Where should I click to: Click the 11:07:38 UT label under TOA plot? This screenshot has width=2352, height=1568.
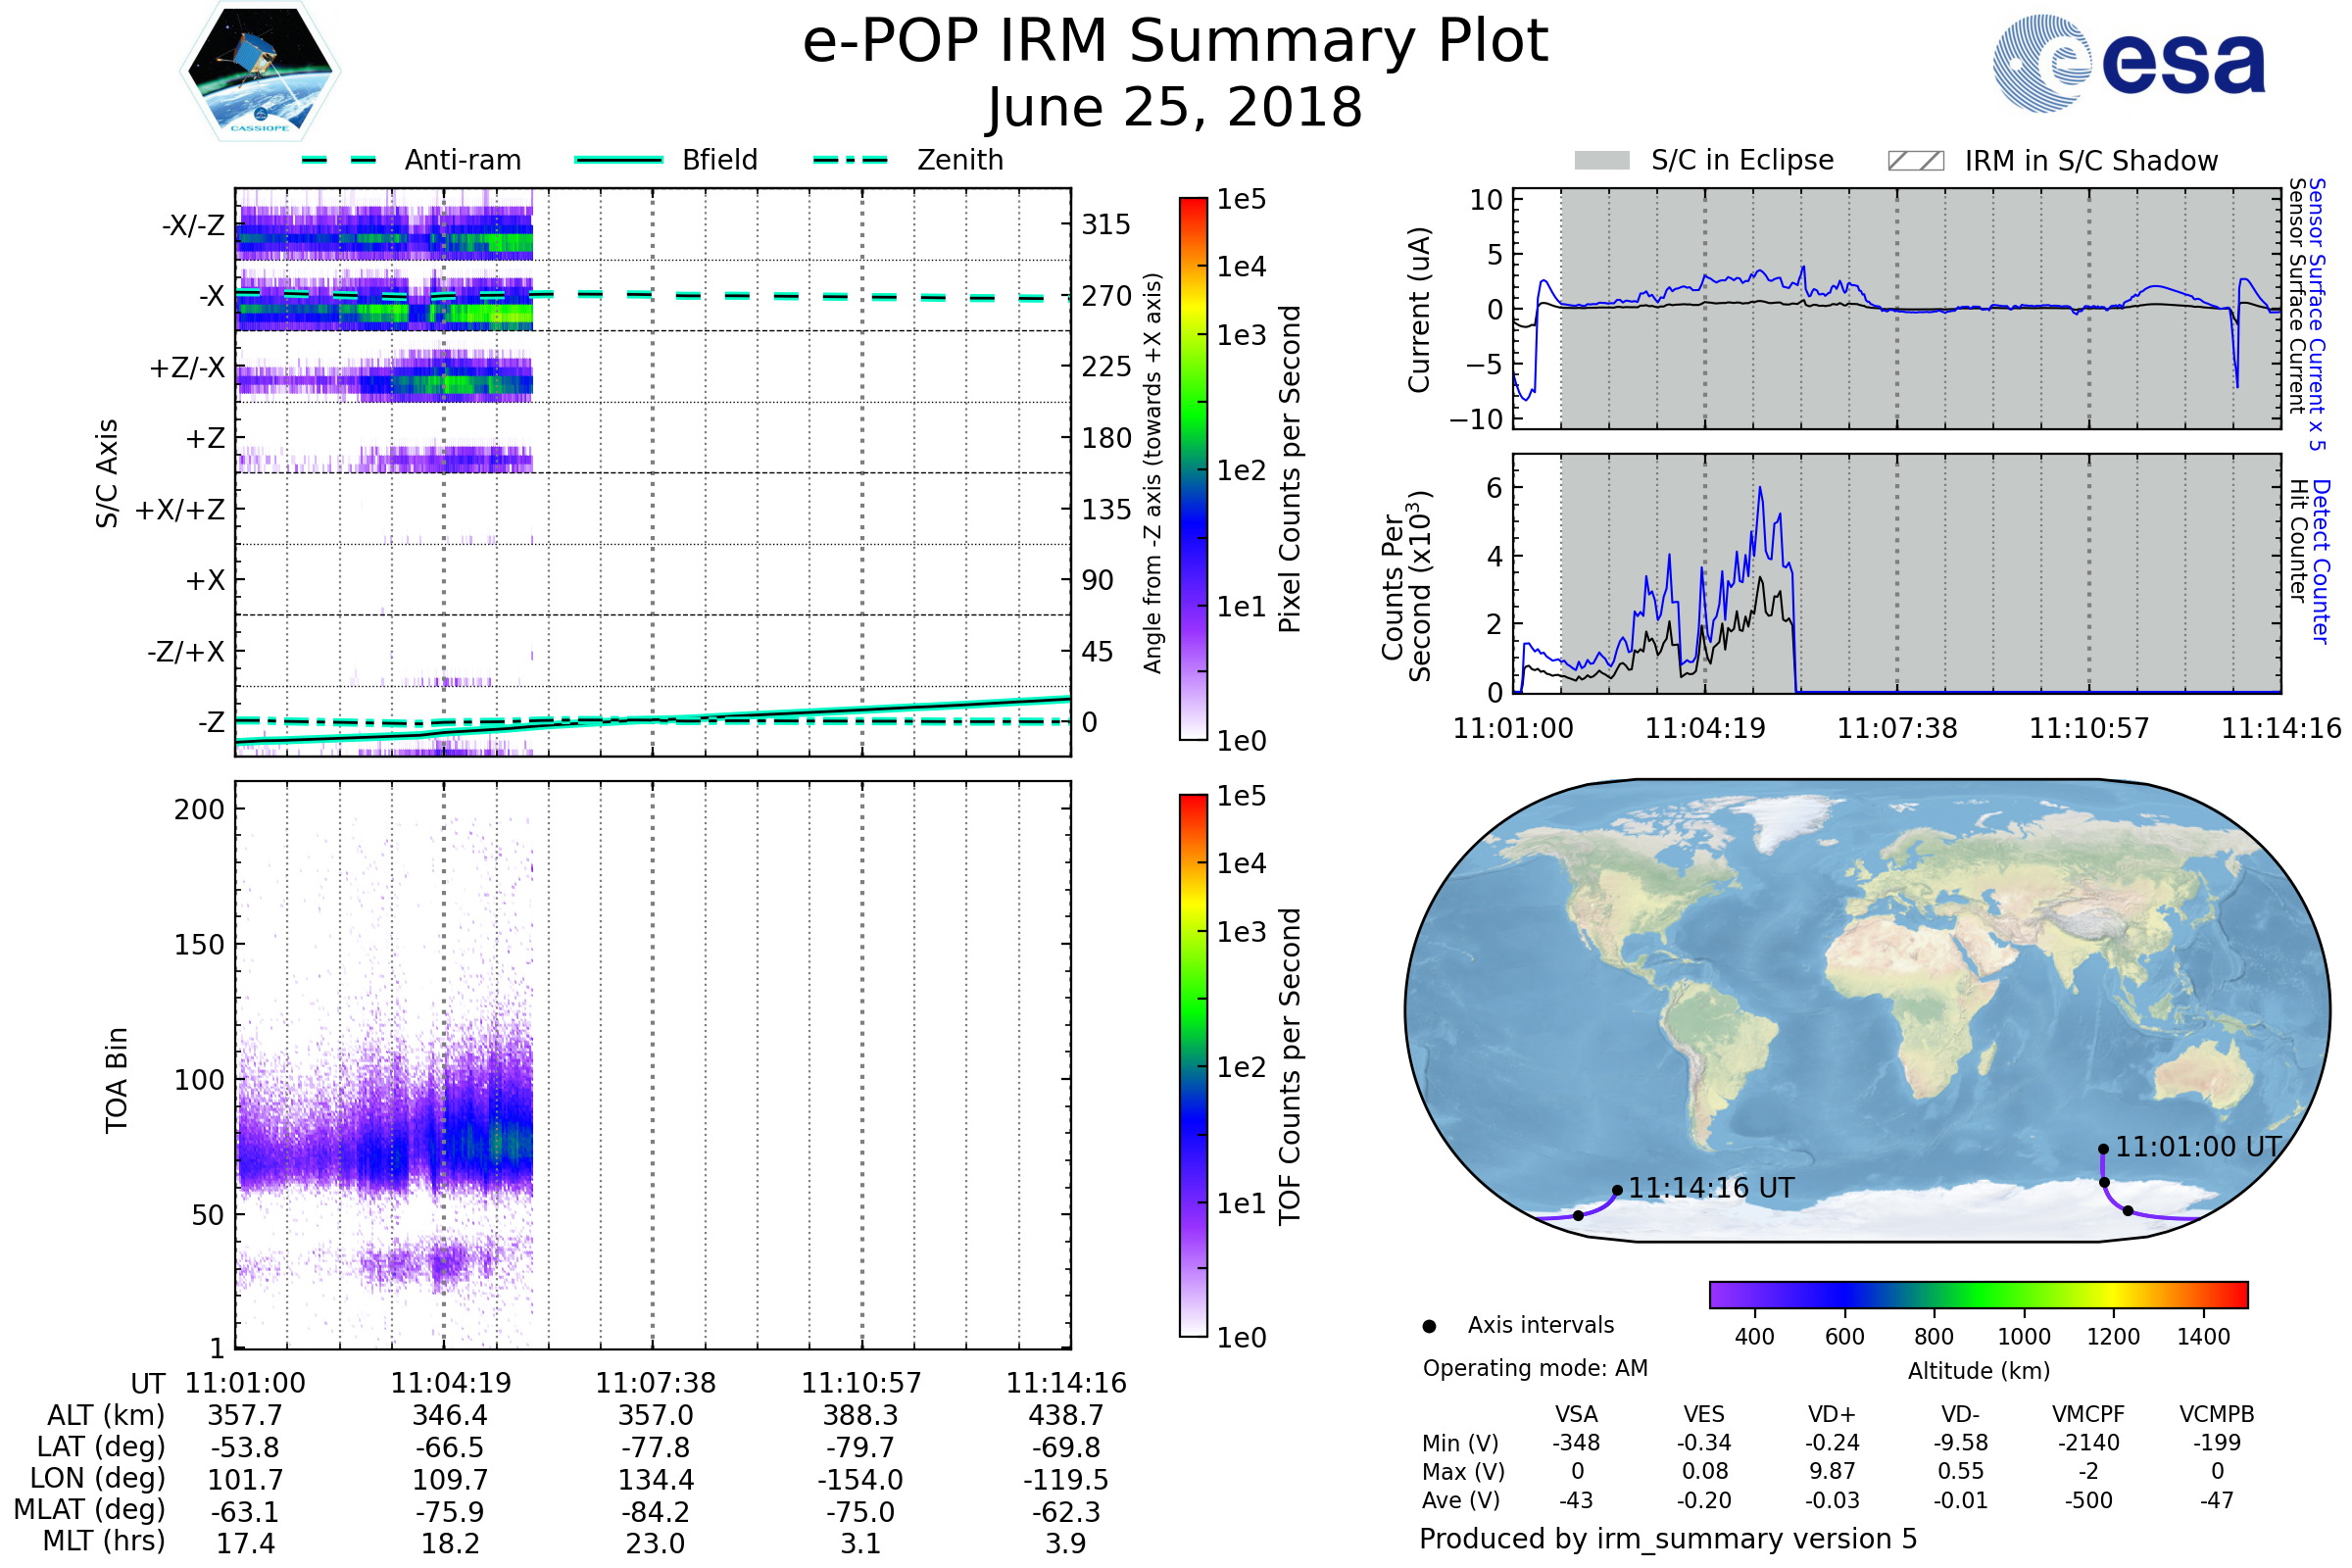(x=655, y=1383)
